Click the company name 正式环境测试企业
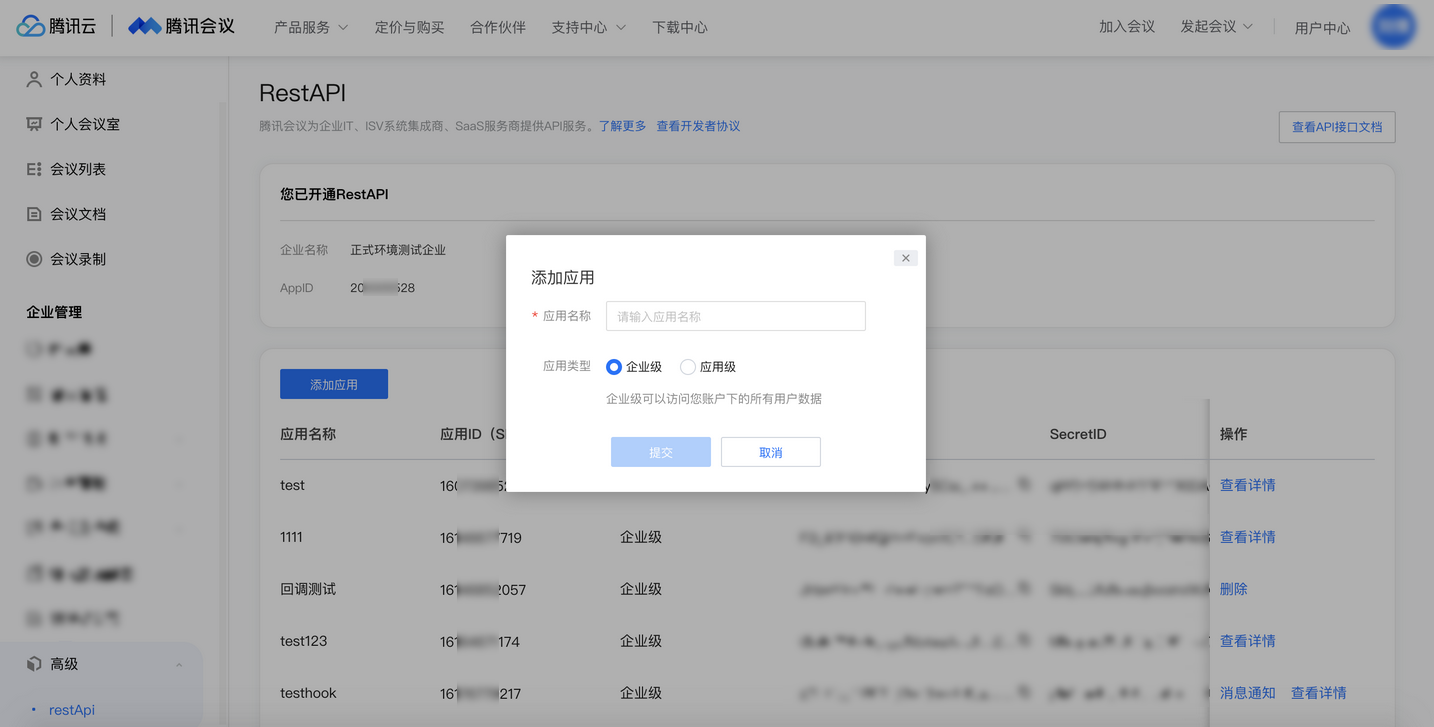 (398, 250)
